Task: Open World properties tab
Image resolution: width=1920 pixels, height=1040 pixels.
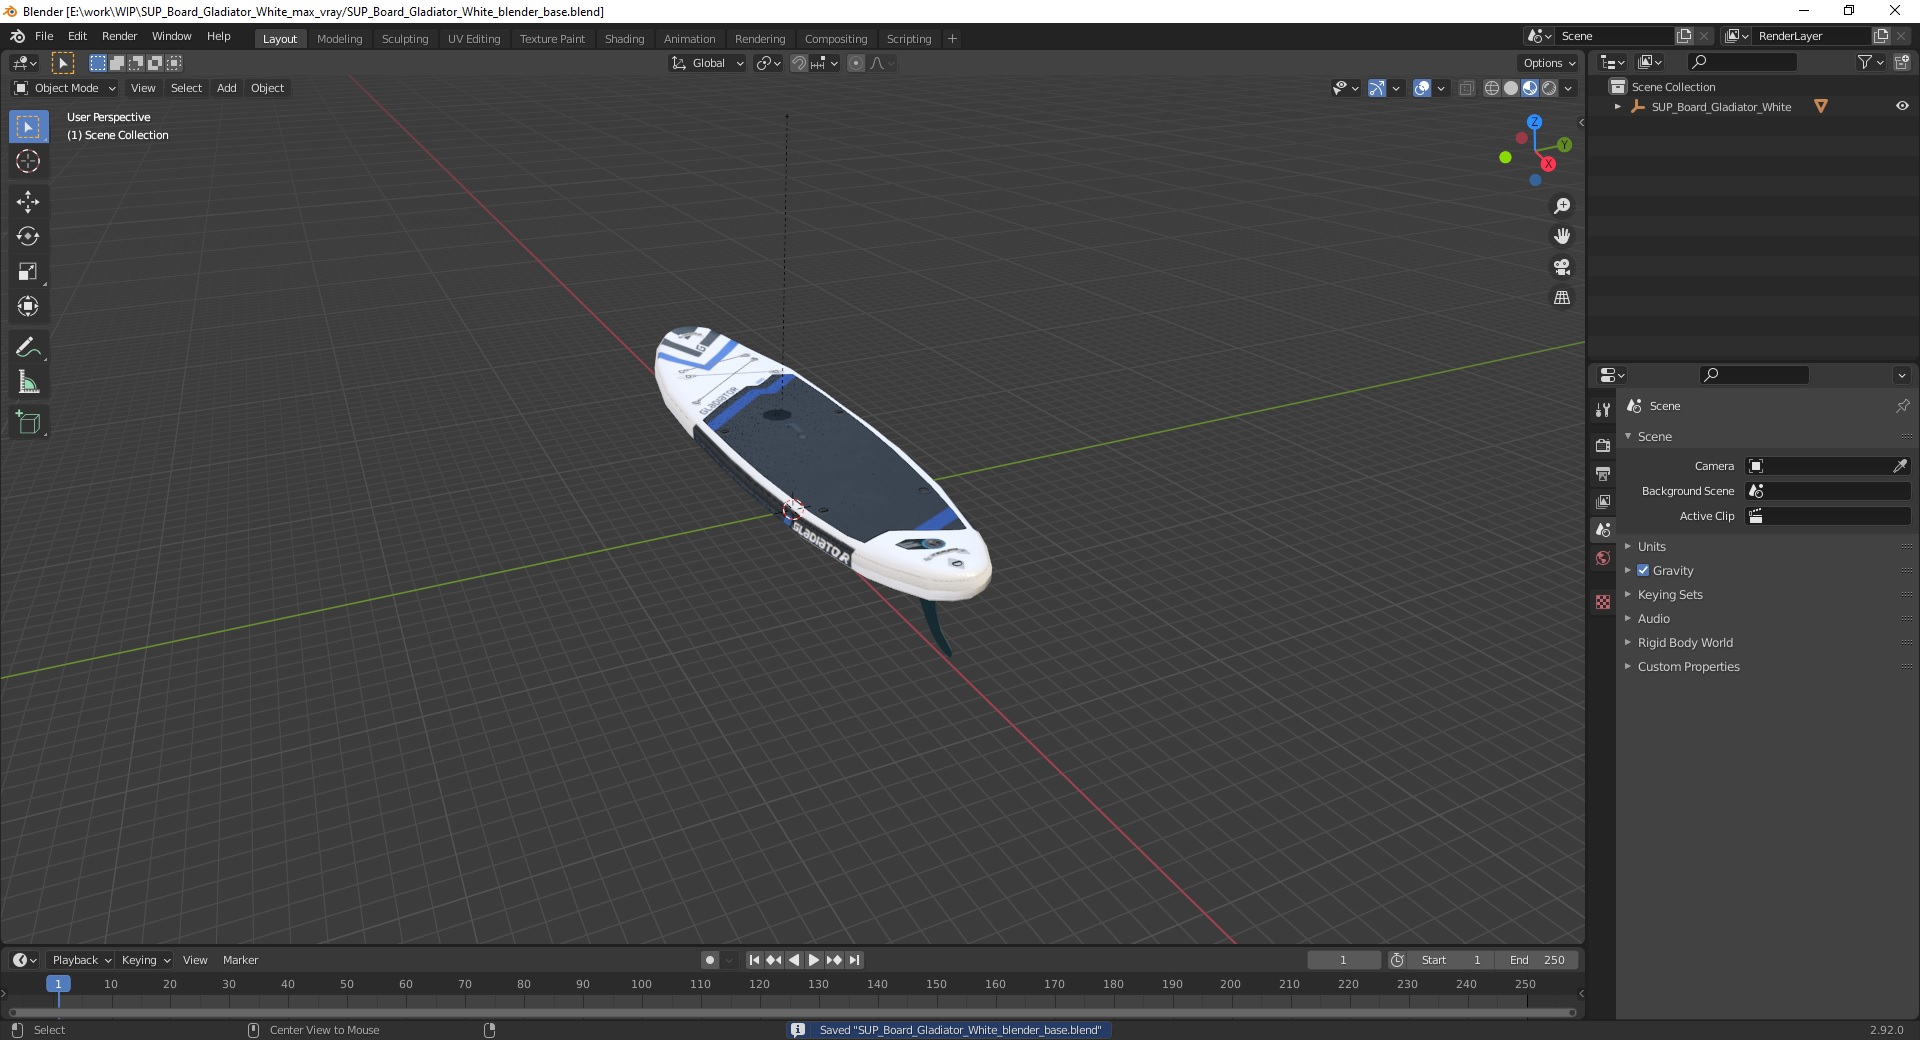Action: 1603,558
